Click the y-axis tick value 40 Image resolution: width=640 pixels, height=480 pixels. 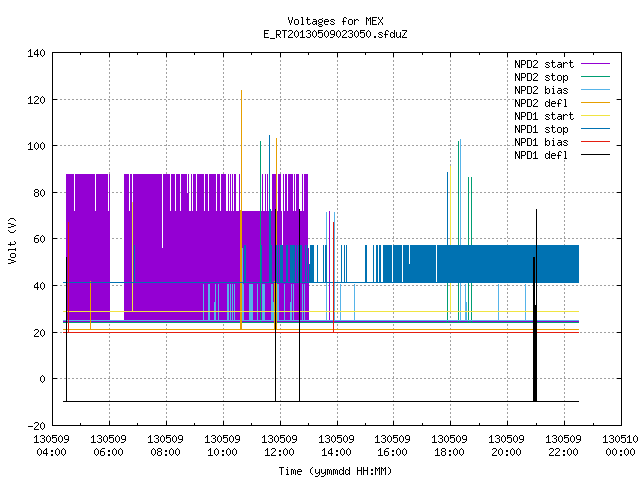click(x=40, y=286)
